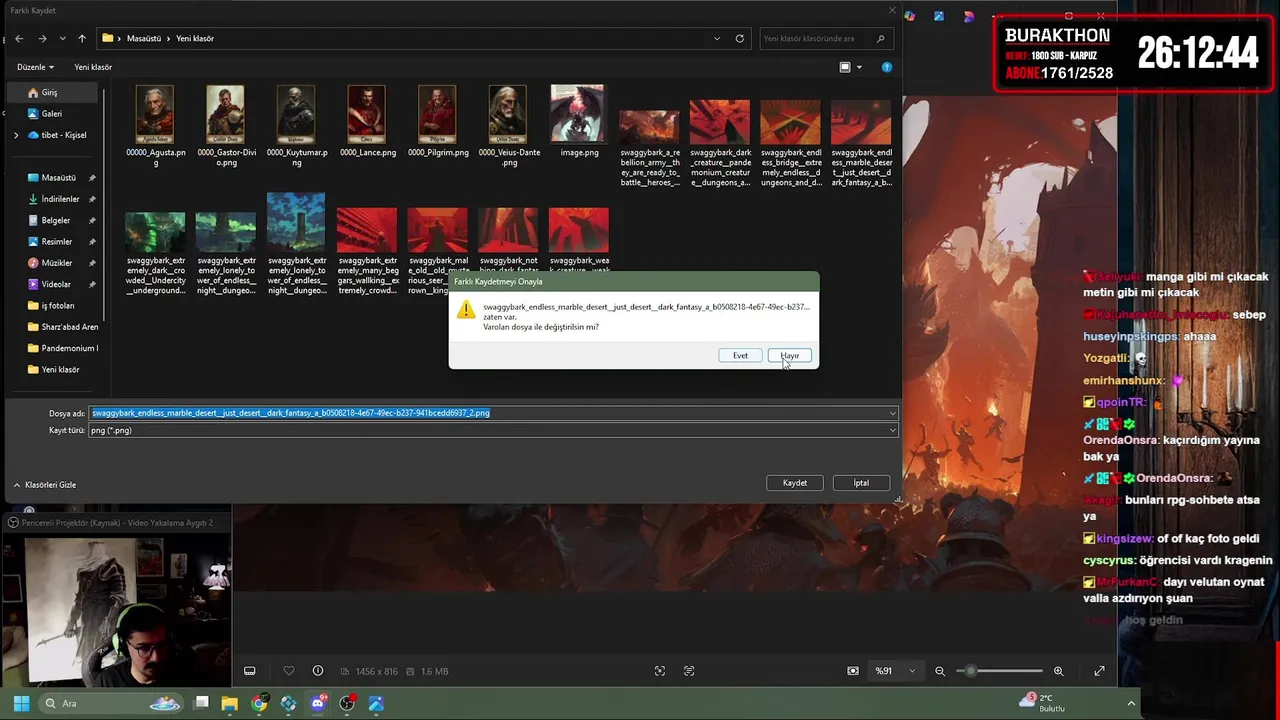Click the zoom out magnifier in Photos
Screen dimensions: 1280x720
(940, 671)
